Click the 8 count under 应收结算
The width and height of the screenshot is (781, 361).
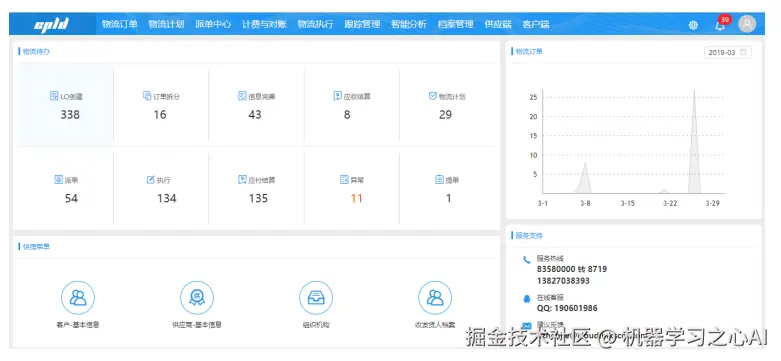[347, 115]
